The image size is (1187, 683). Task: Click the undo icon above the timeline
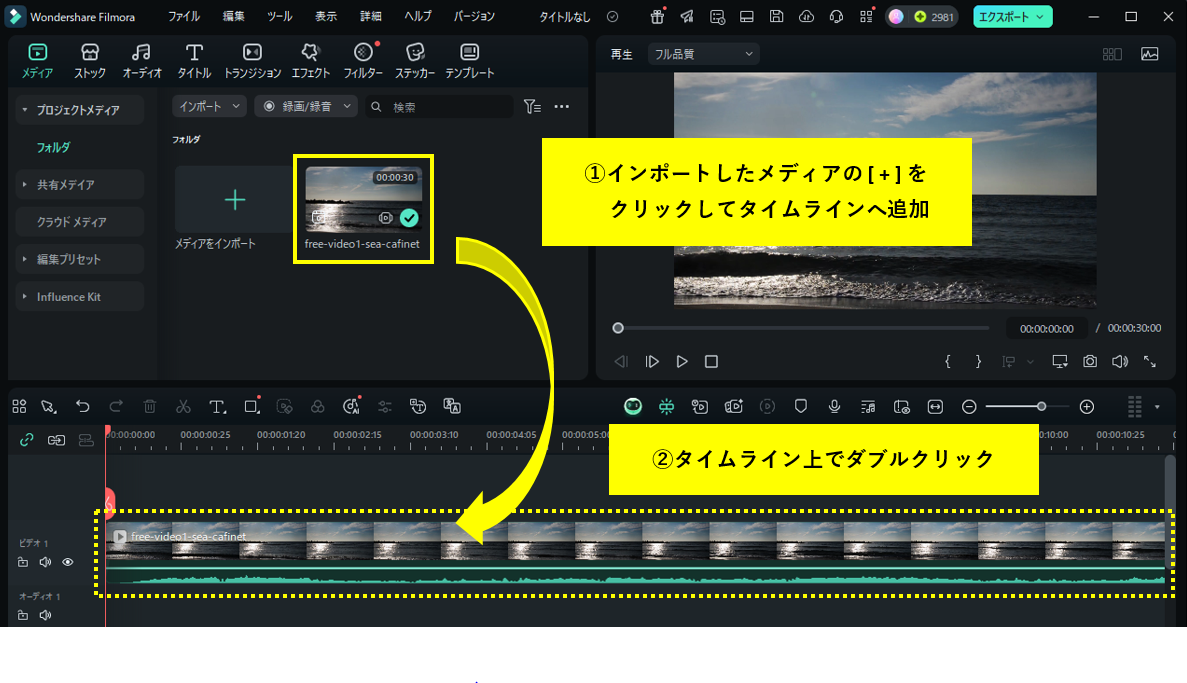(83, 406)
